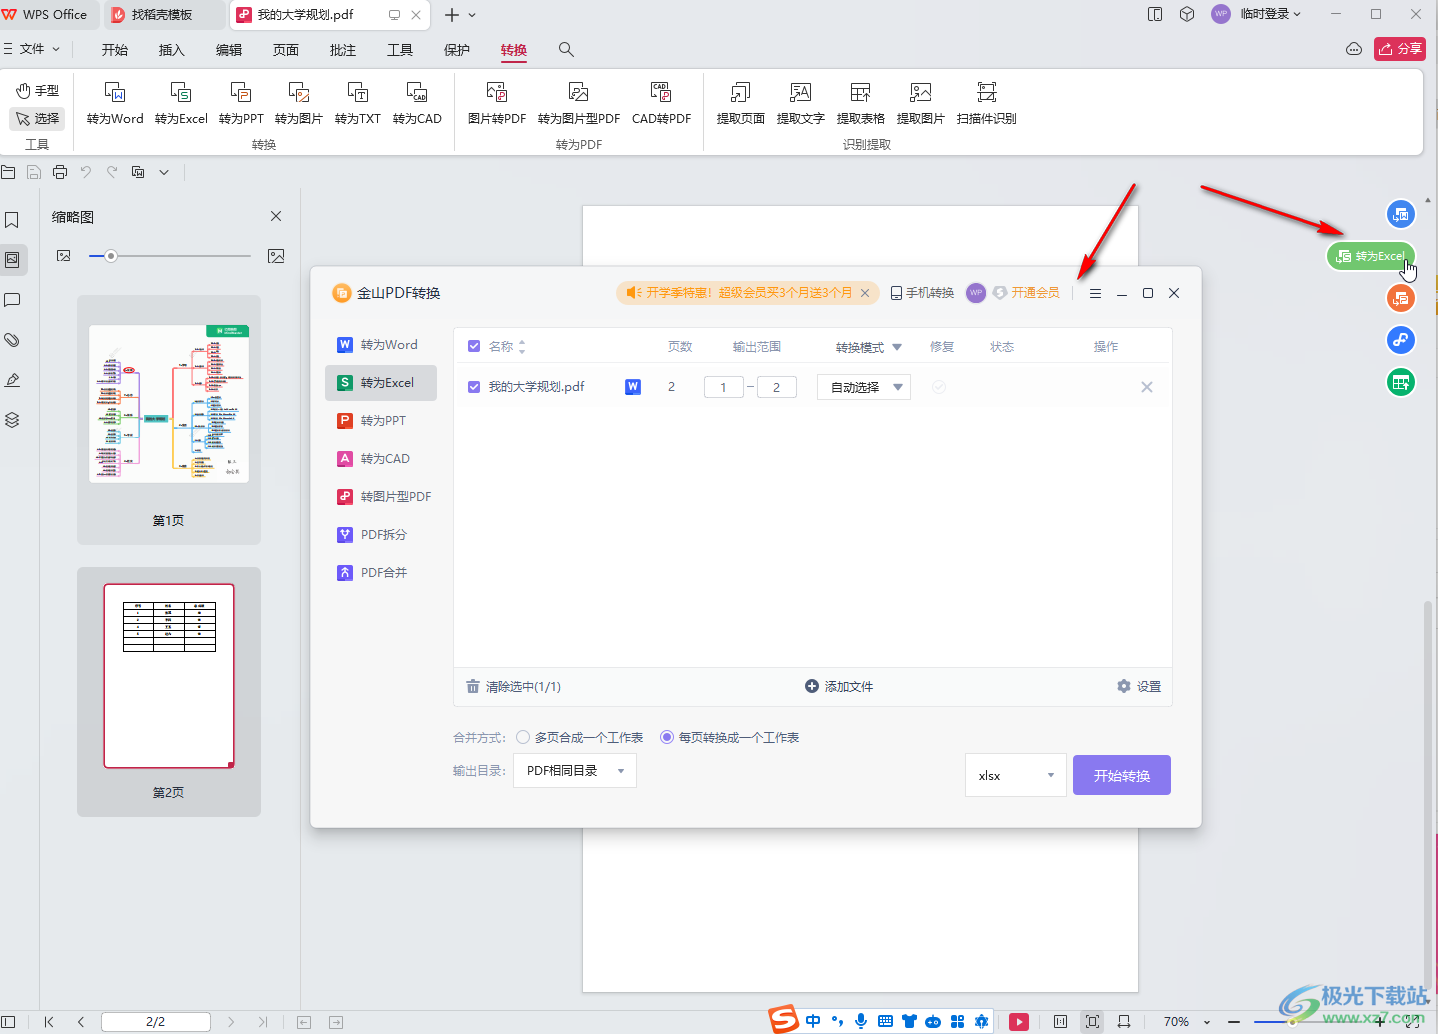Switch to the 批注 ribbon tab
The width and height of the screenshot is (1438, 1034).
(x=343, y=50)
